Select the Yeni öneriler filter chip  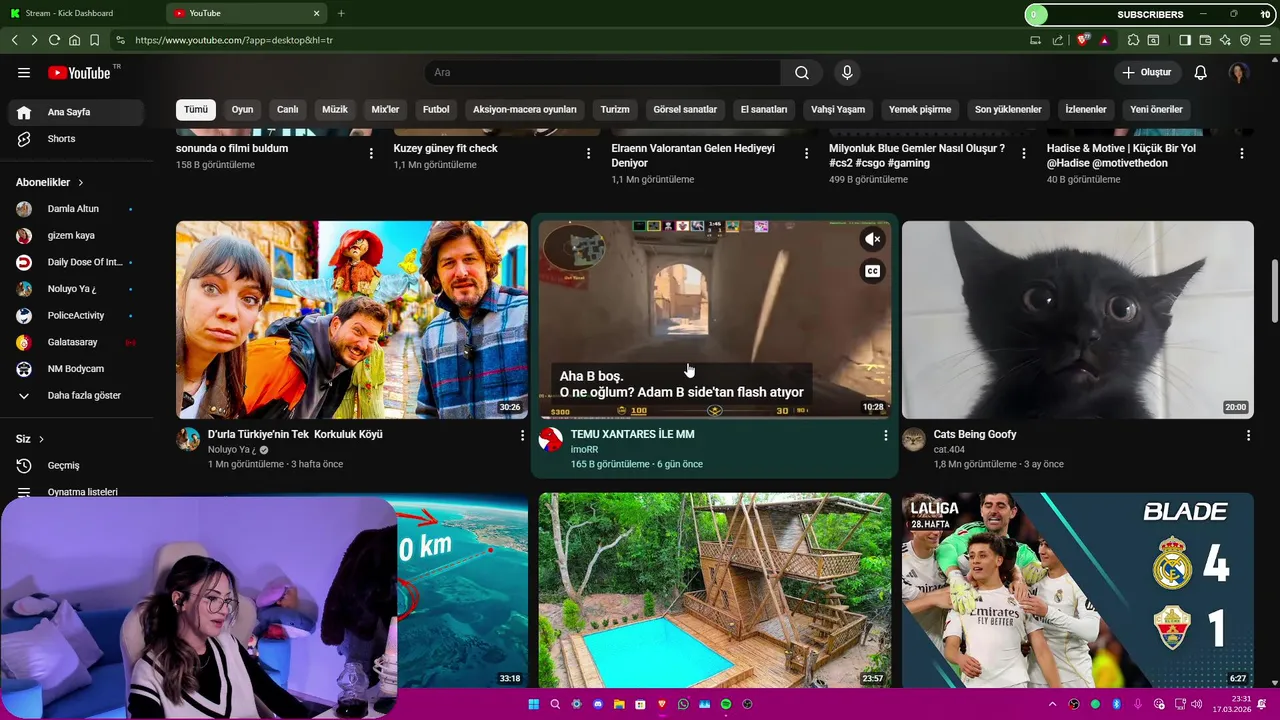click(1156, 109)
